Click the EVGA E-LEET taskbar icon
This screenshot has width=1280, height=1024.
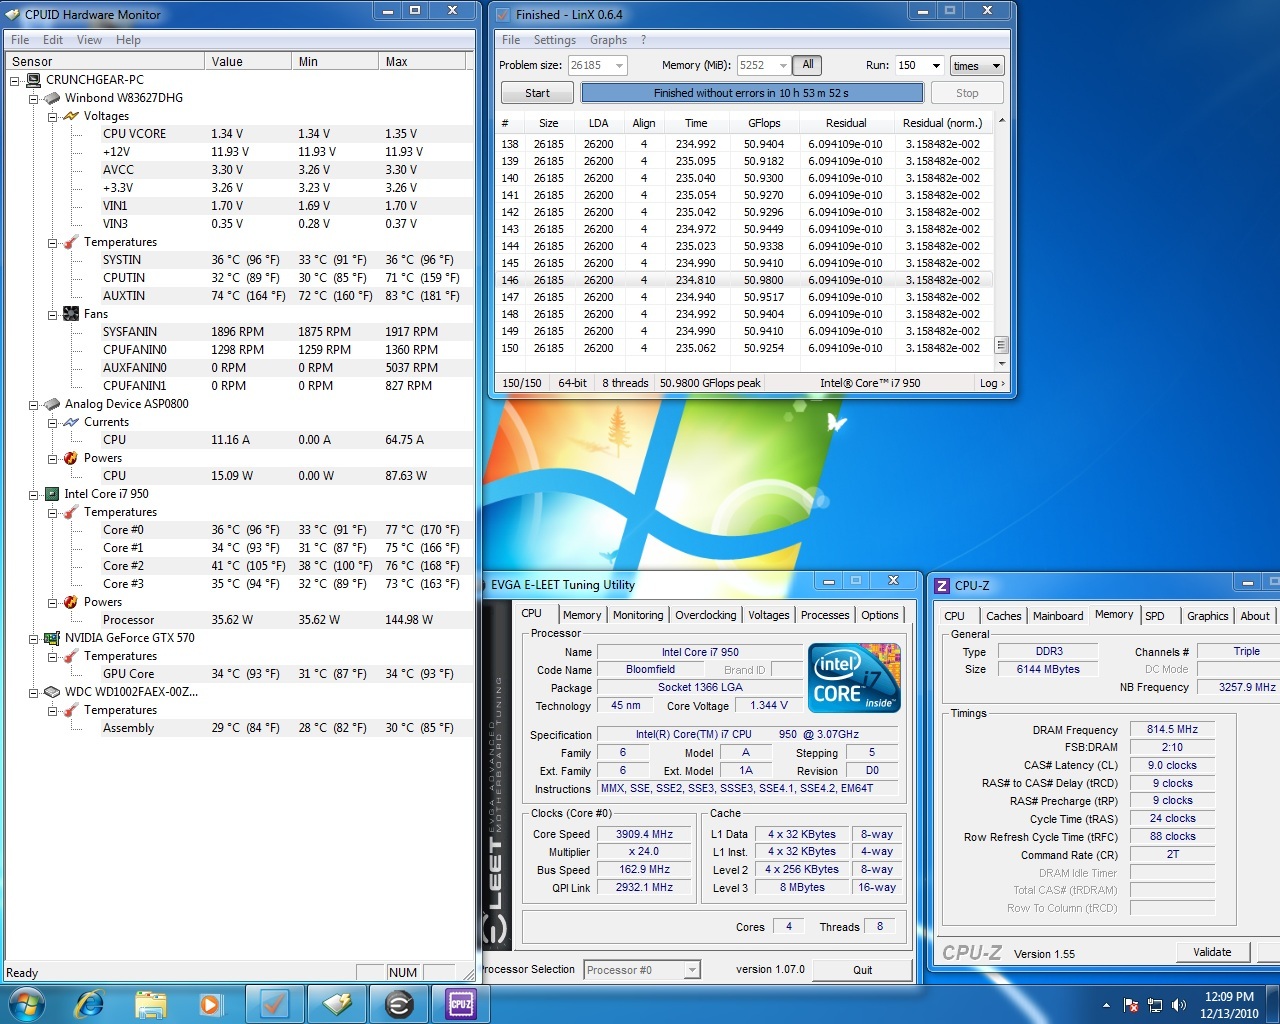click(x=398, y=1003)
